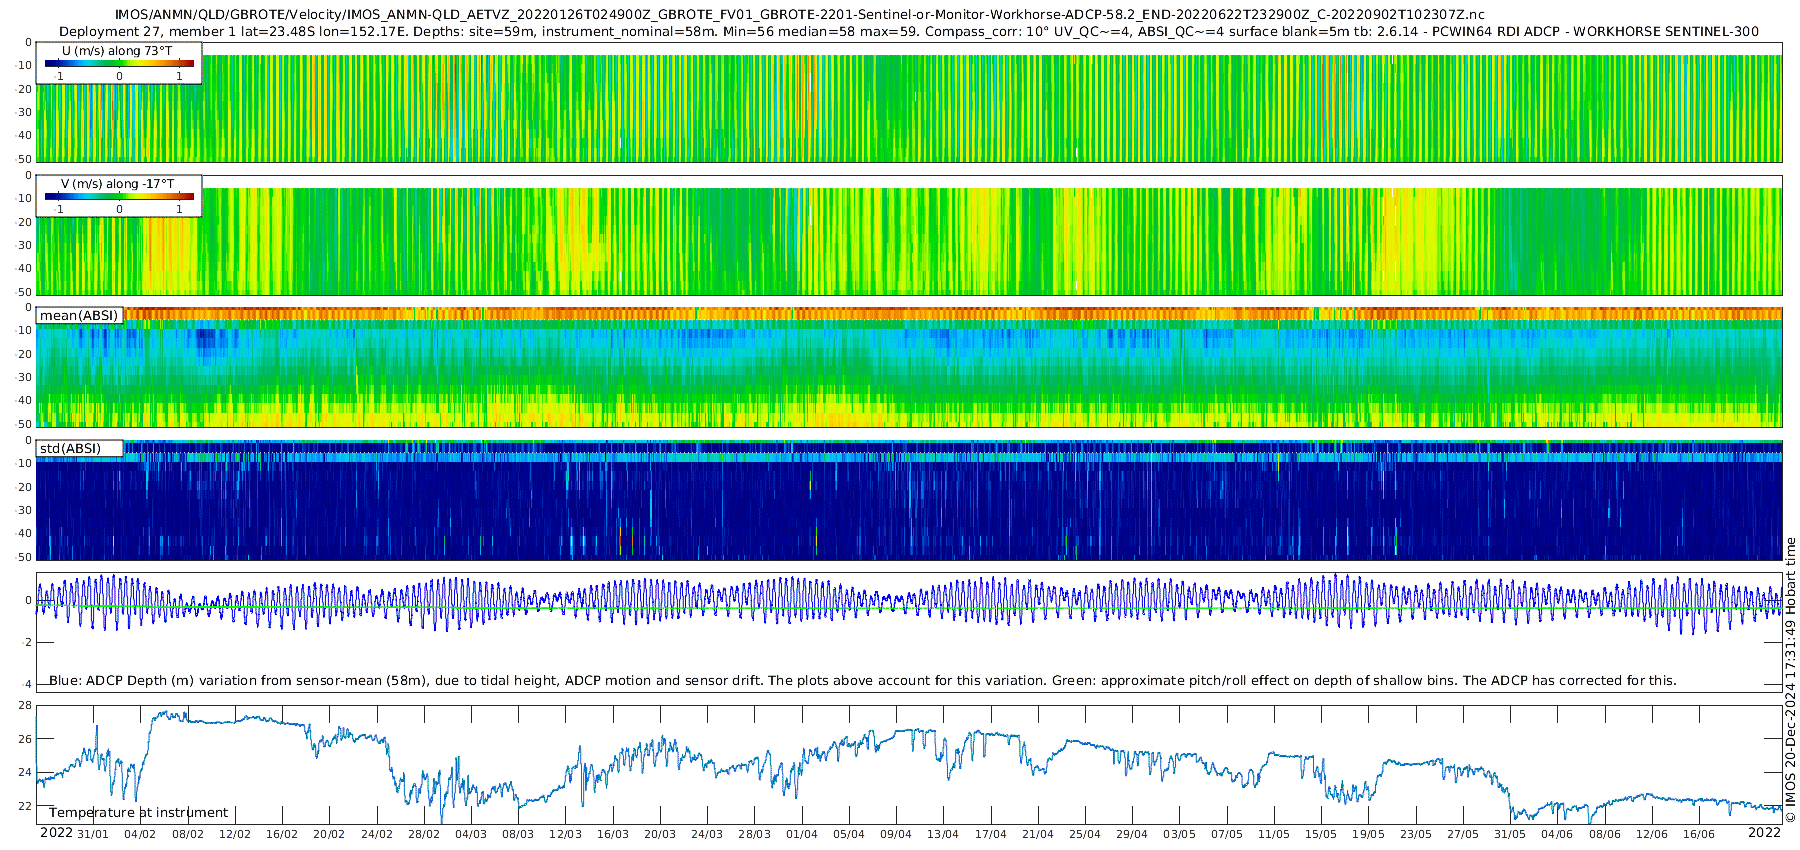The width and height of the screenshot is (1800, 850).
Task: Click the 'Temperature at instrument' label
Action: click(x=138, y=813)
